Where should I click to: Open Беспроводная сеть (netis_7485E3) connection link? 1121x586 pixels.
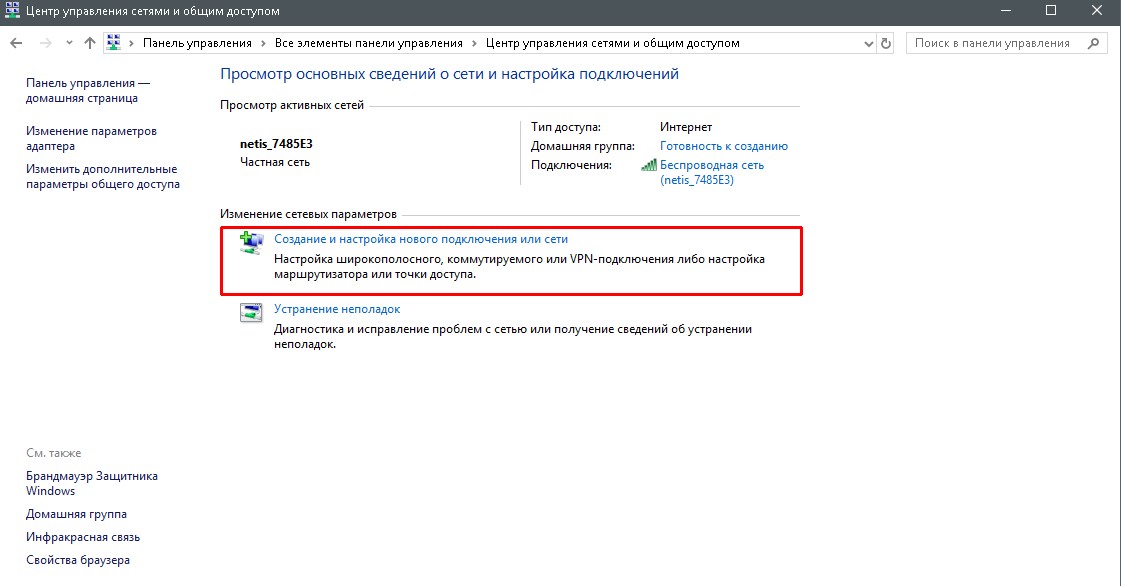[711, 172]
